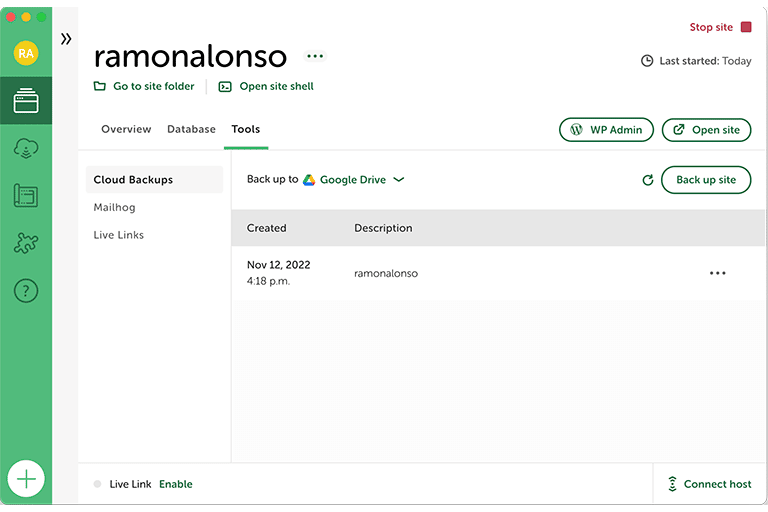Close the window with red button
768x512 pixels.
click(11, 17)
